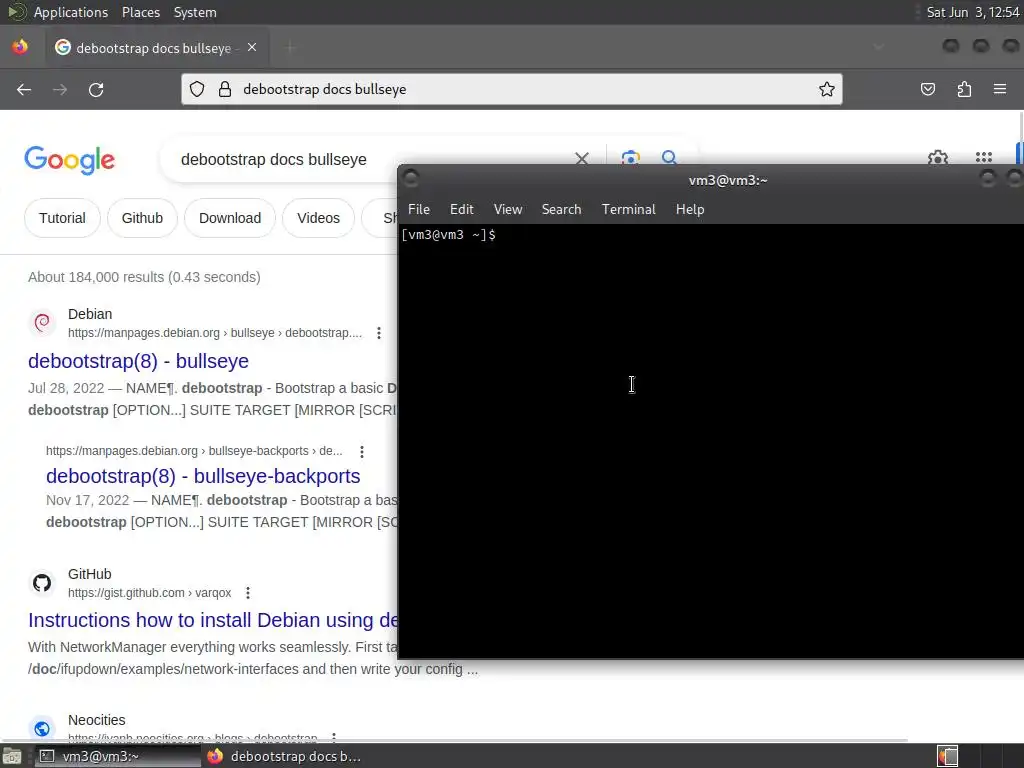Reload the page in Firefox
The image size is (1024, 768).
[x=96, y=89]
